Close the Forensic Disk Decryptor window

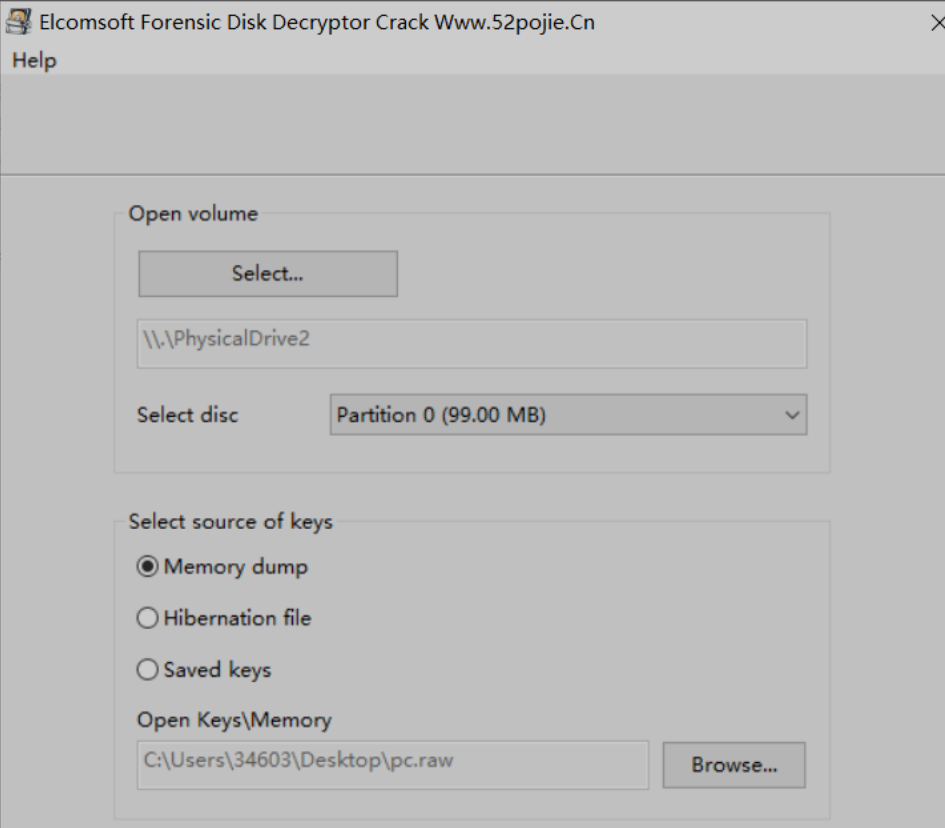(x=937, y=23)
